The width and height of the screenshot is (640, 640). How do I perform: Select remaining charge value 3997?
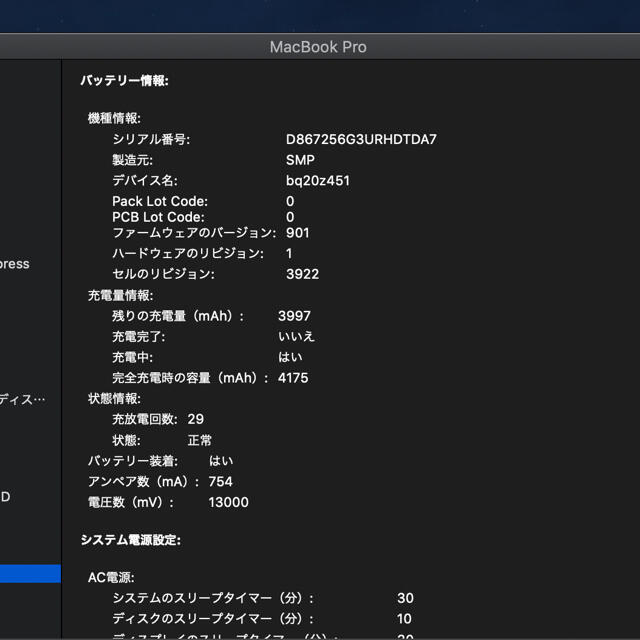294,316
